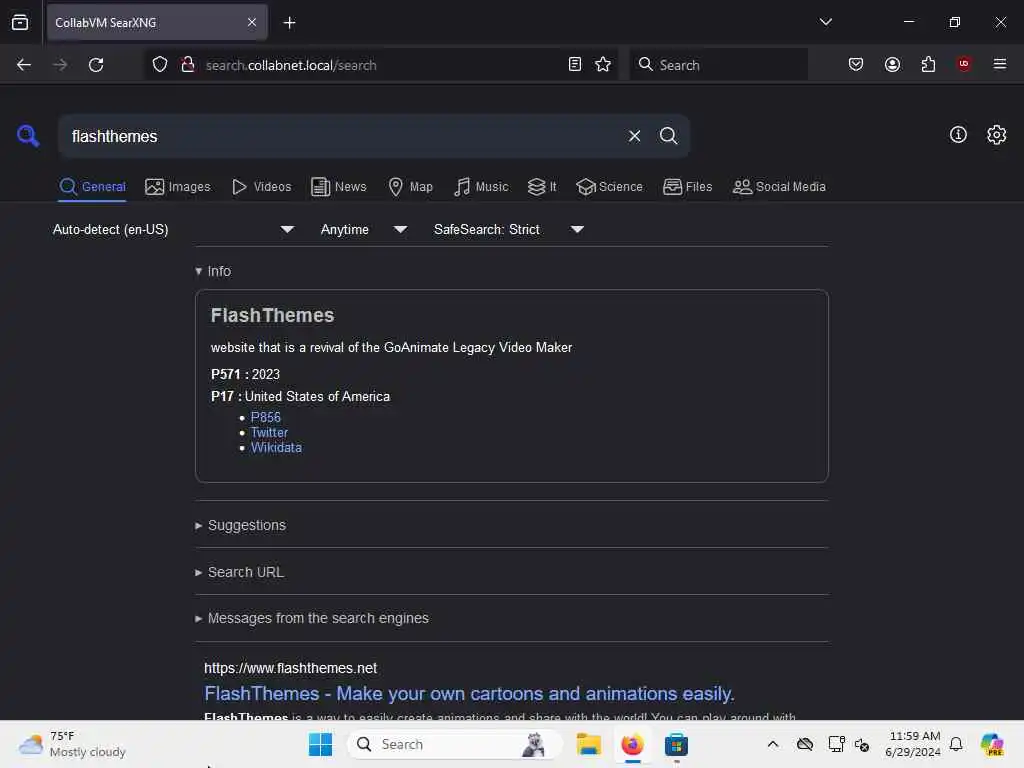Open Firefox application menu

point(1000,64)
